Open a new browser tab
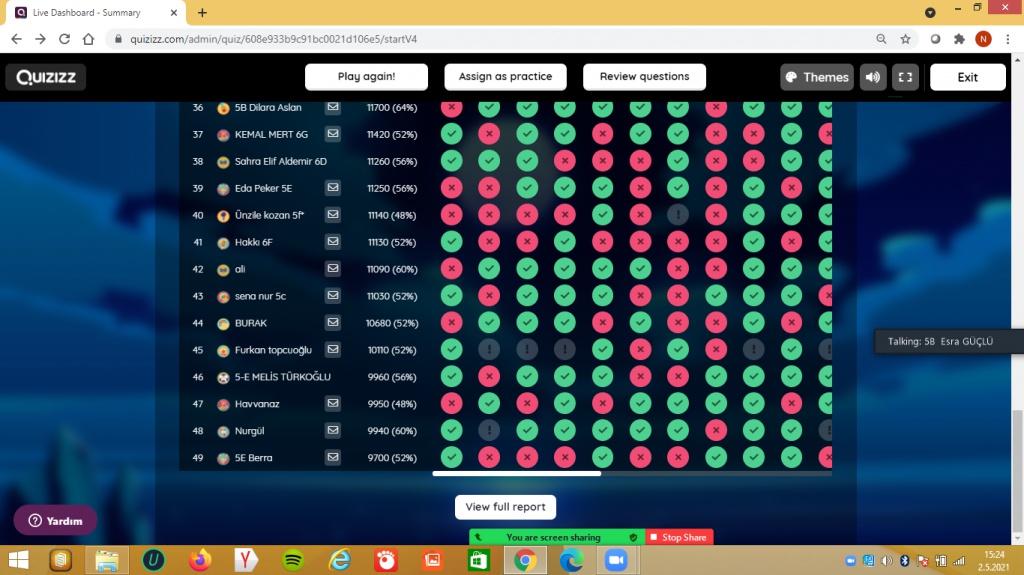The width and height of the screenshot is (1024, 575). coord(202,13)
